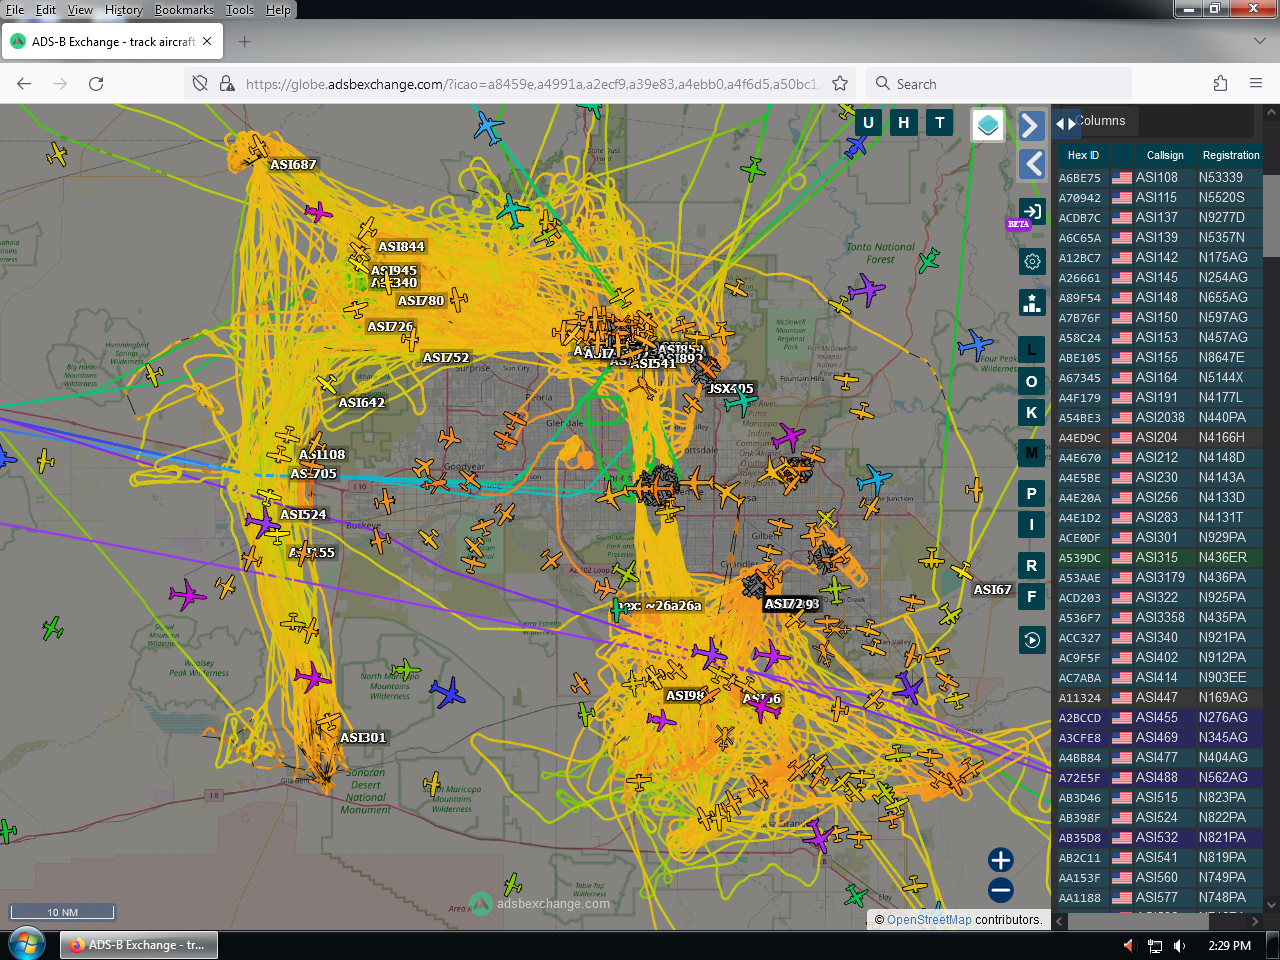Toggle the L labels button
Screen dimensions: 1280x960
(1032, 350)
